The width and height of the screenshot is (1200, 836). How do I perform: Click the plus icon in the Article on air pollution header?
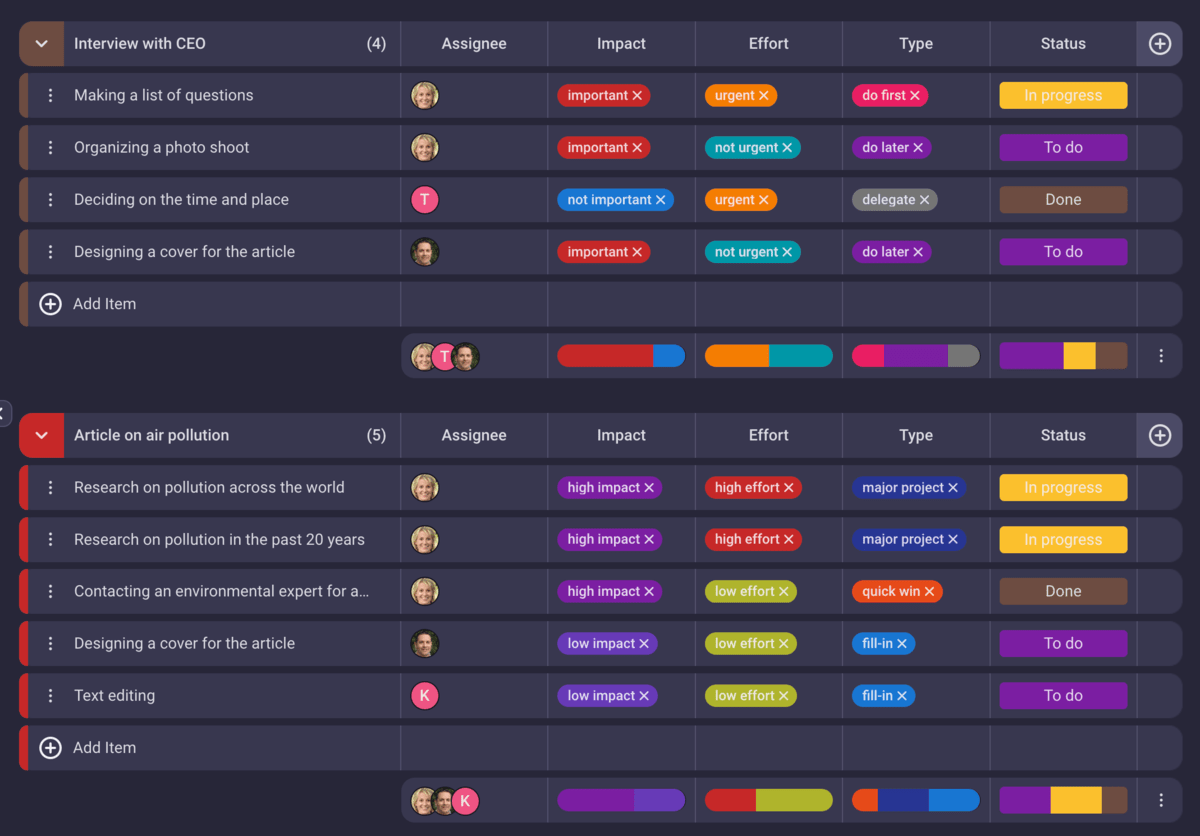tap(1159, 435)
